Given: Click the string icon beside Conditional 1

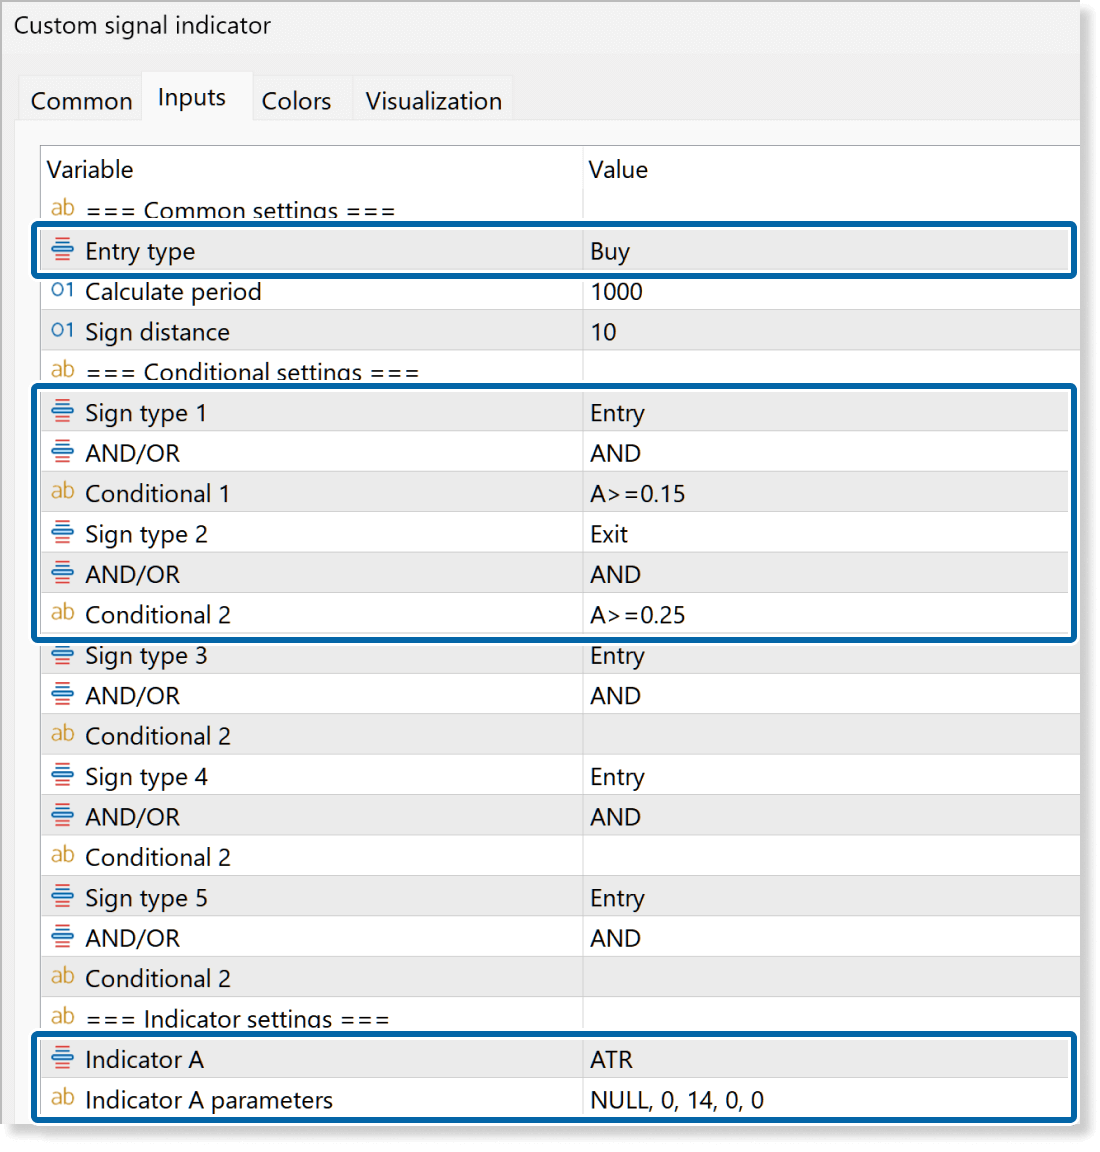Looking at the screenshot, I should point(62,492).
